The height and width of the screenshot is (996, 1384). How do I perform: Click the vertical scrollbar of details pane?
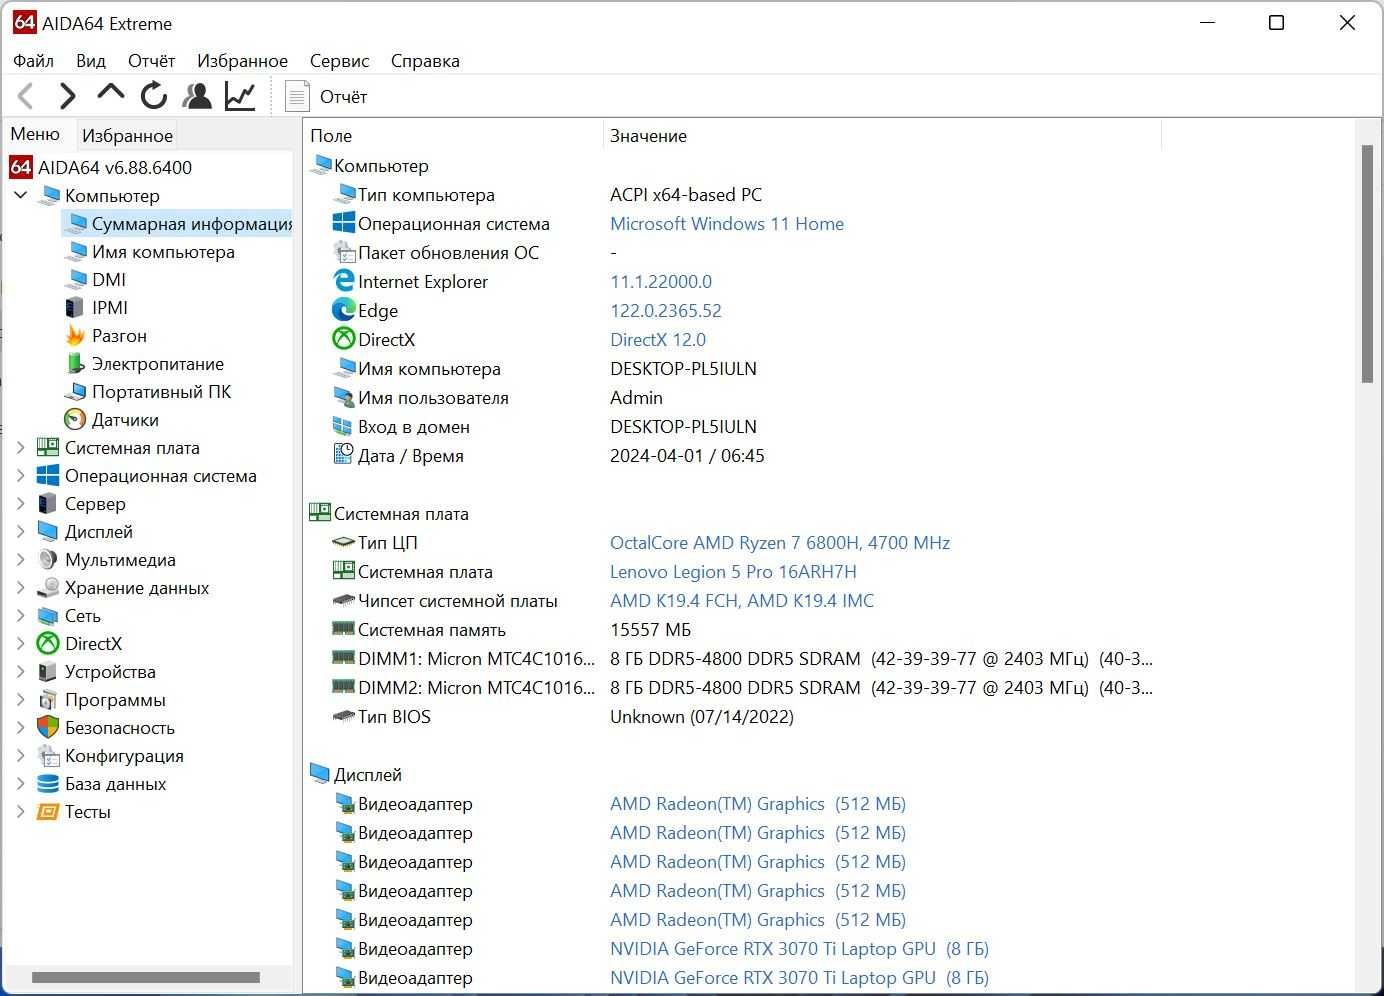pyautogui.click(x=1367, y=264)
